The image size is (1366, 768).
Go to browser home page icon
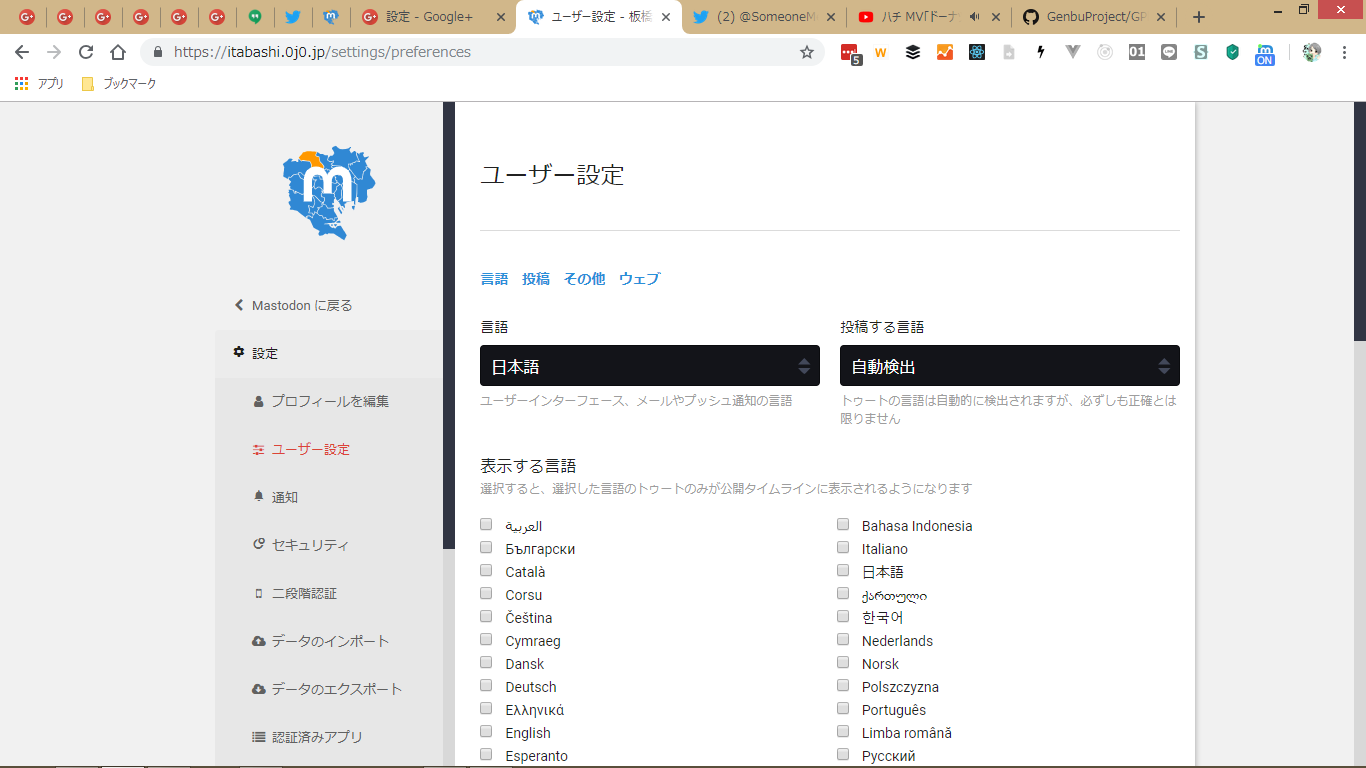pos(118,52)
